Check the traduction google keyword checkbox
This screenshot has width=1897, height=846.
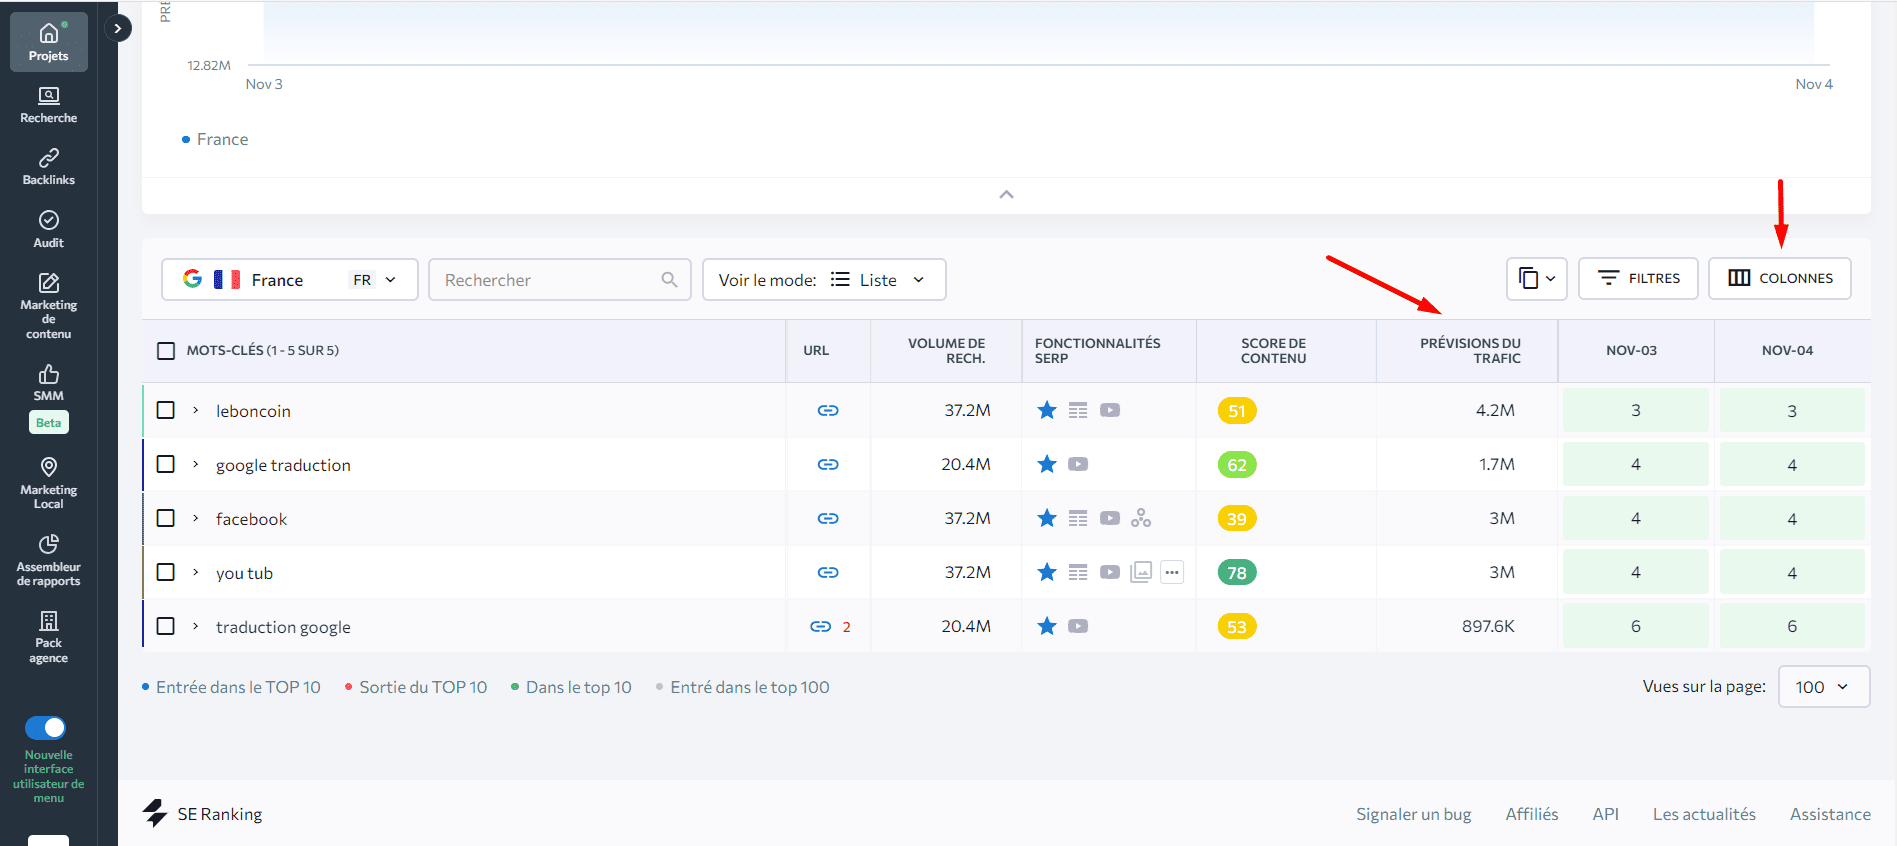pyautogui.click(x=166, y=626)
